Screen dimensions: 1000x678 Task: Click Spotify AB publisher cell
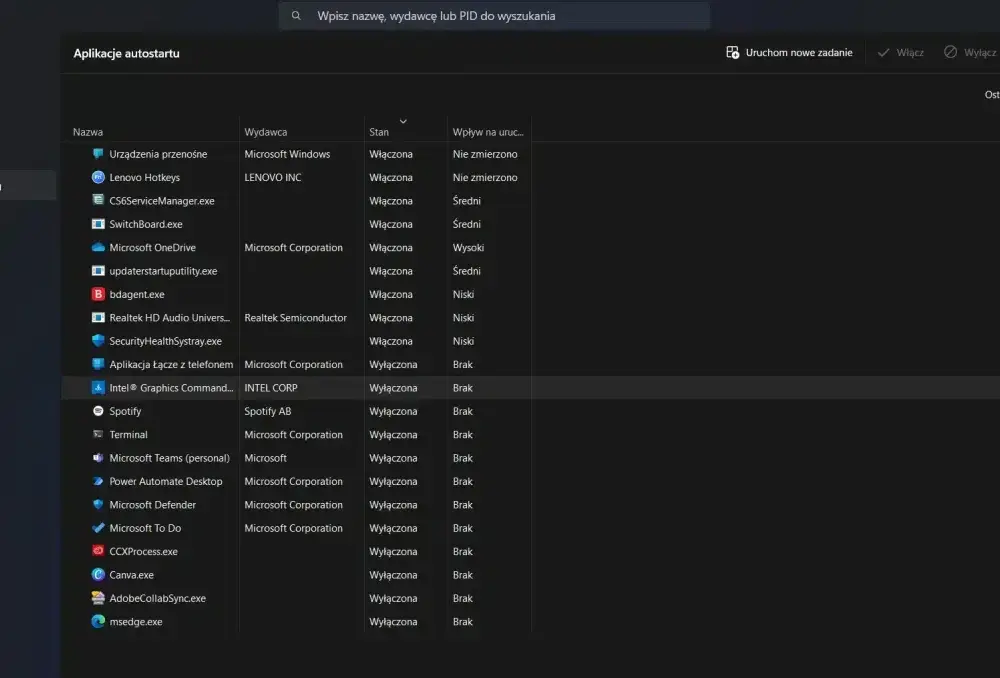point(267,411)
